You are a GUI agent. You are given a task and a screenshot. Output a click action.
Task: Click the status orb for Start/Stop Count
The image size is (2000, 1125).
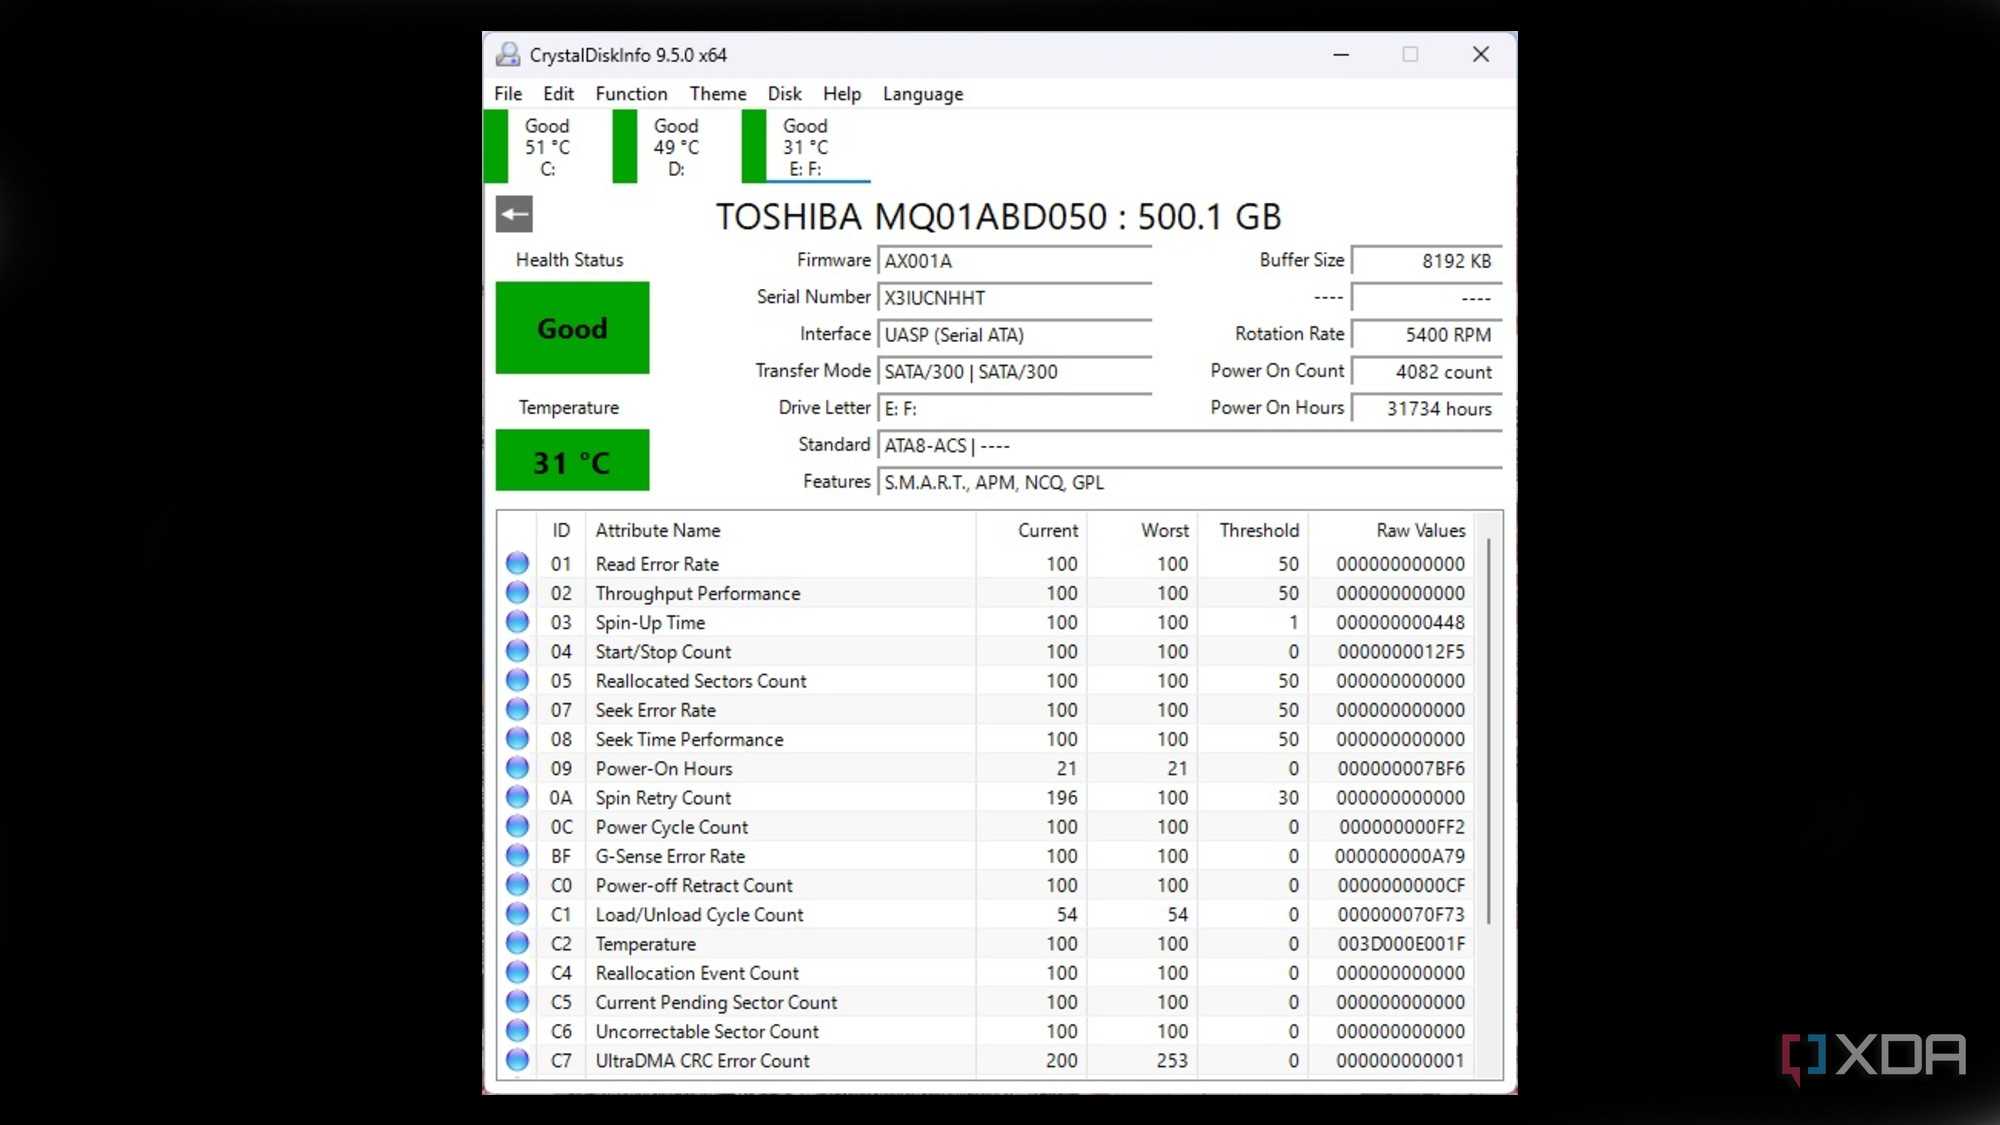(517, 651)
